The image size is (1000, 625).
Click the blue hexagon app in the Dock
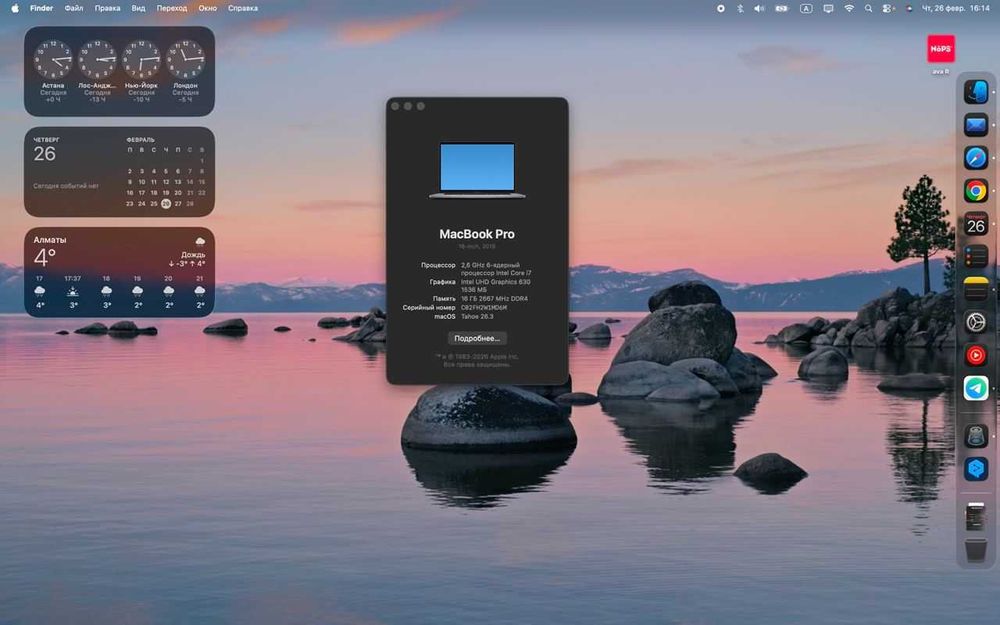(976, 469)
